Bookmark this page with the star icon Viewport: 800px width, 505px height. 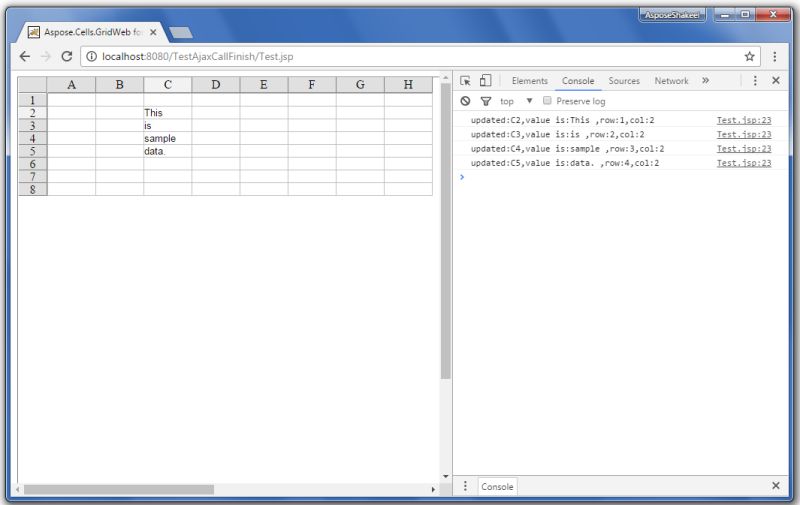point(749,57)
